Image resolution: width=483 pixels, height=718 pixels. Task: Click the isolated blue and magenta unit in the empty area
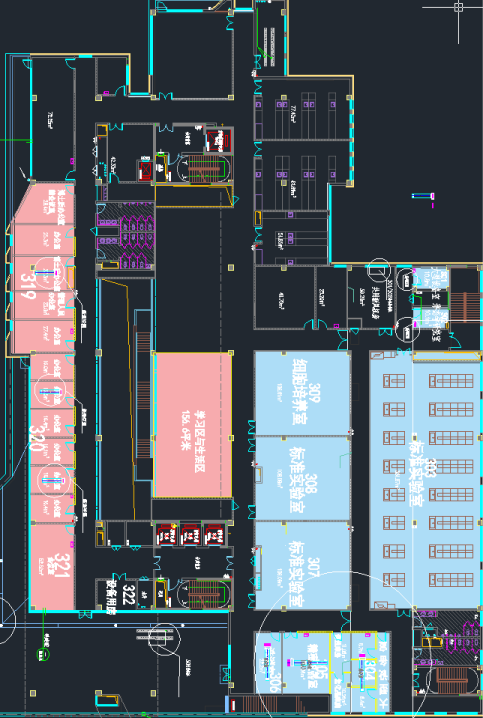(423, 196)
